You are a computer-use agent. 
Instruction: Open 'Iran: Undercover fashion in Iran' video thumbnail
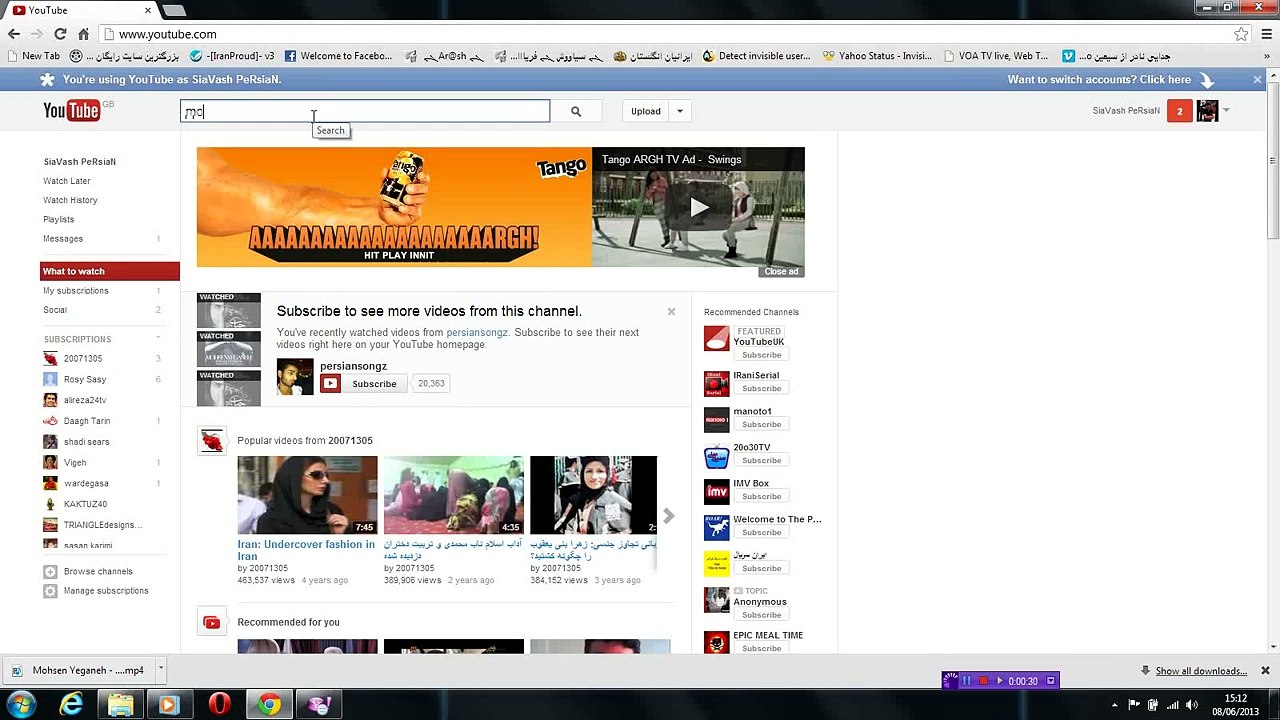point(307,495)
